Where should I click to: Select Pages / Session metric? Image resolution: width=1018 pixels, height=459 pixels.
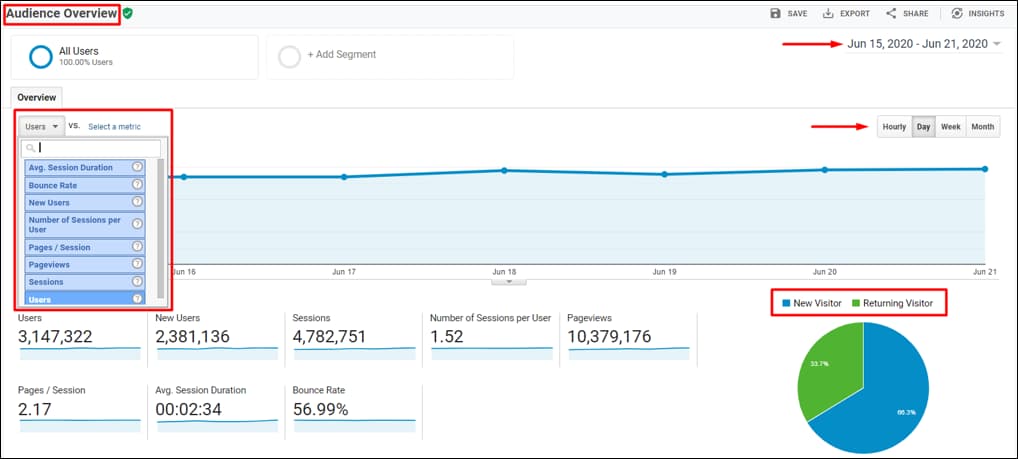tap(85, 247)
